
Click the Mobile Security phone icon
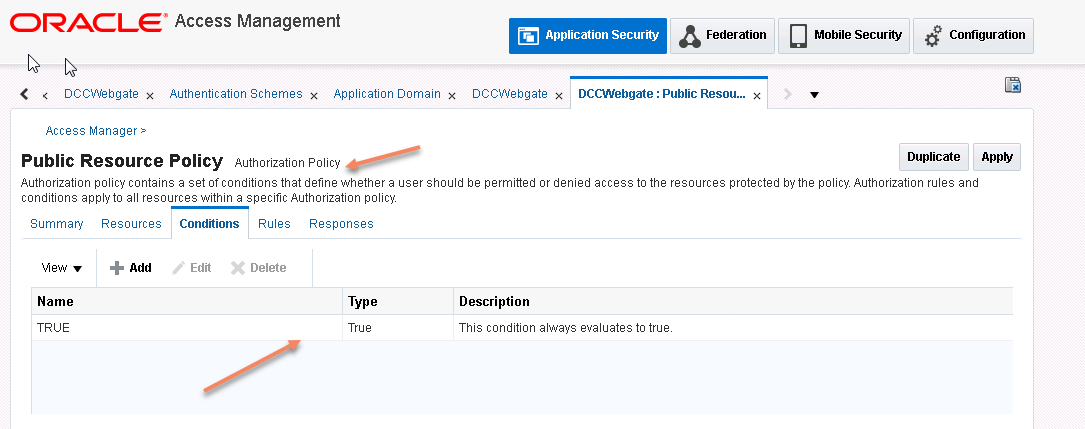pyautogui.click(x=799, y=35)
